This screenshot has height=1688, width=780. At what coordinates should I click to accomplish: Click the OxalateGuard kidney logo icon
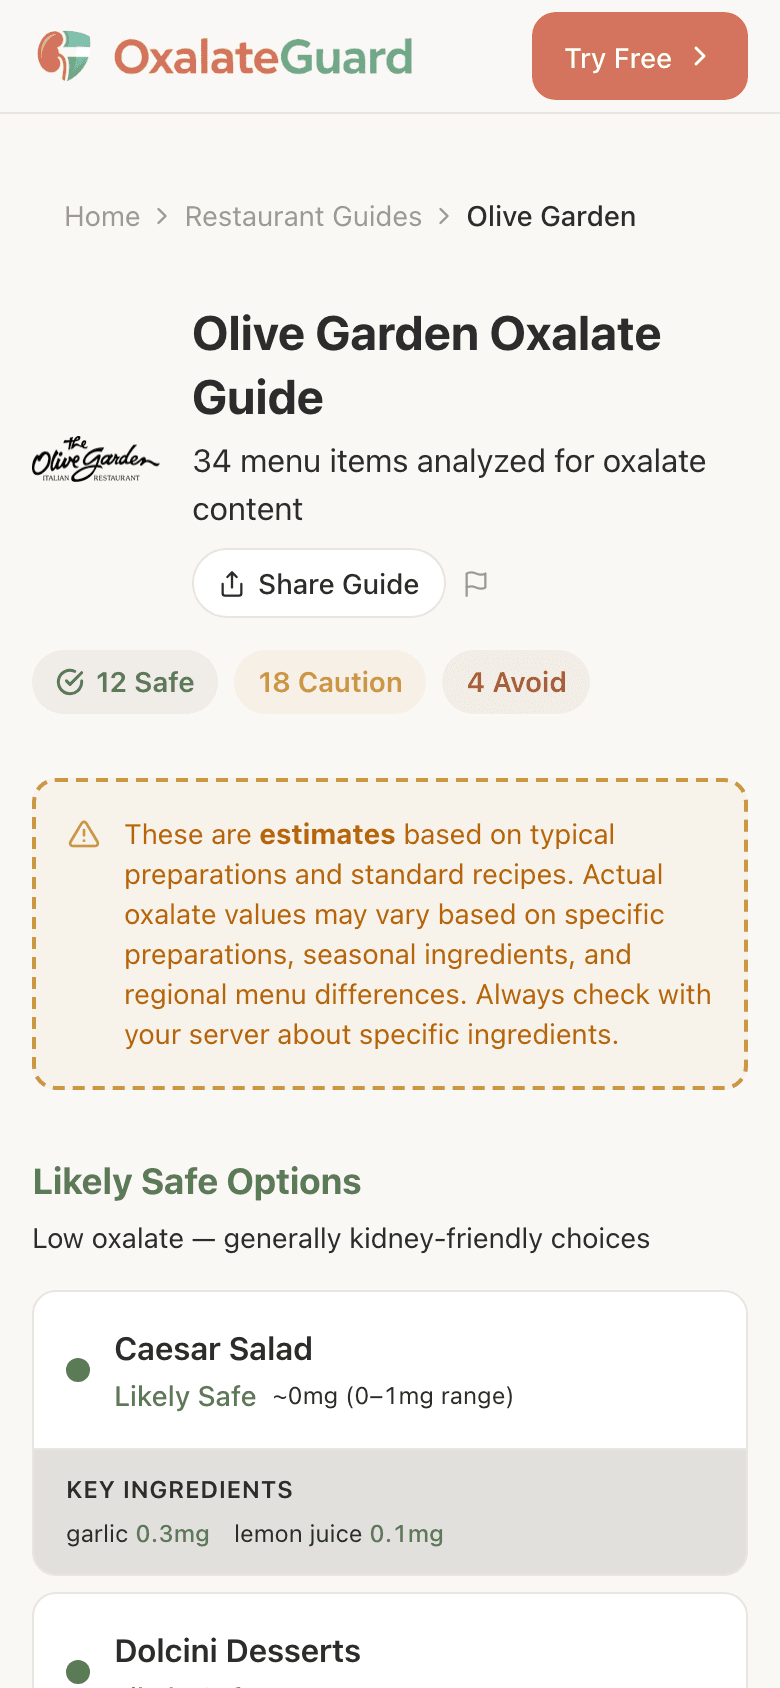(63, 57)
